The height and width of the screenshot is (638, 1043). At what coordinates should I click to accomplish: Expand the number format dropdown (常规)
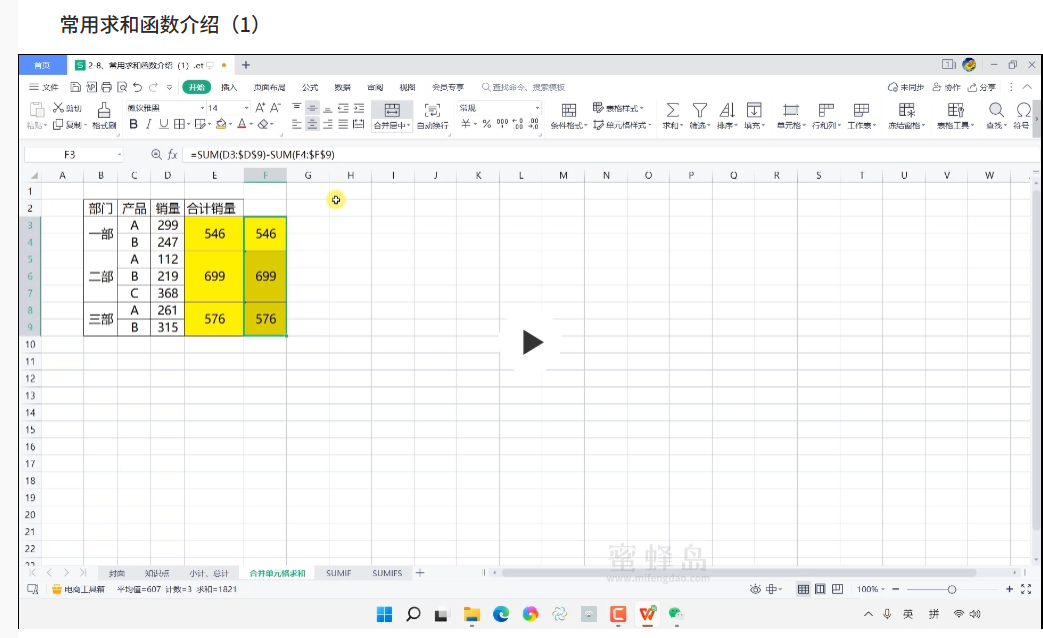coord(537,108)
